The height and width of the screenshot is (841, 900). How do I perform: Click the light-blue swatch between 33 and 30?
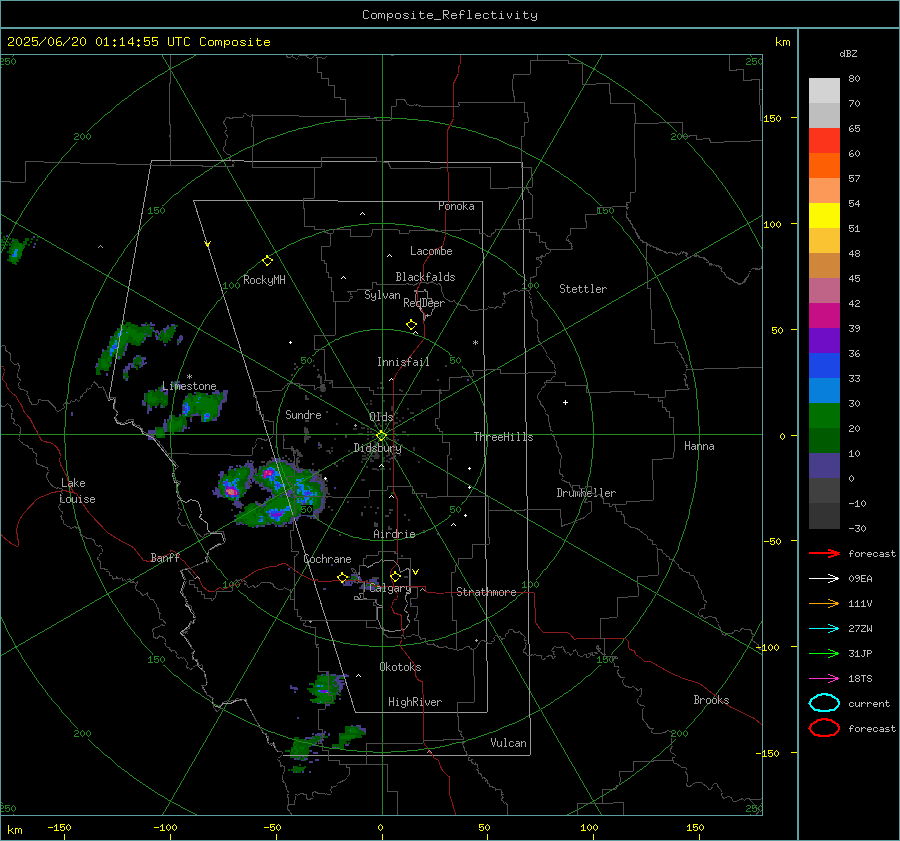tap(824, 390)
